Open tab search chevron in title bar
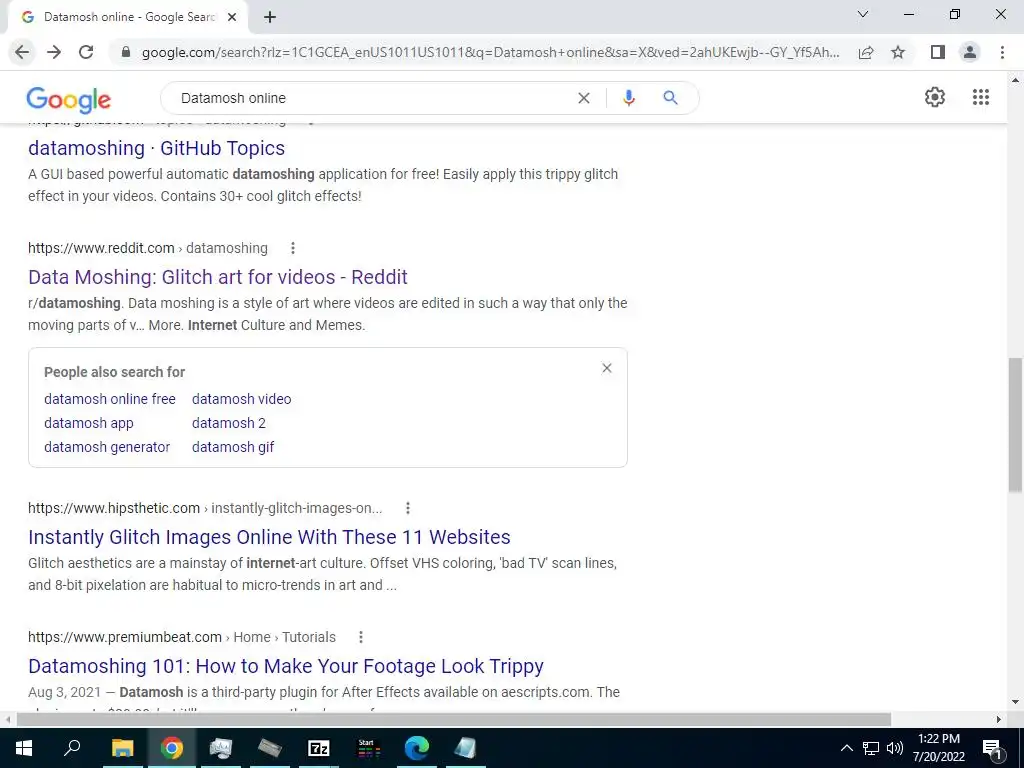The width and height of the screenshot is (1024, 768). (x=863, y=14)
